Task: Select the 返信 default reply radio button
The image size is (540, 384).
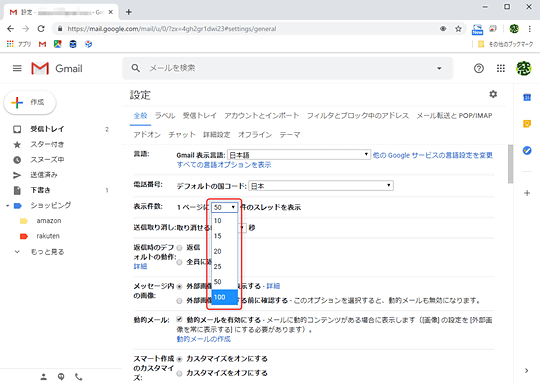Action: [x=179, y=248]
